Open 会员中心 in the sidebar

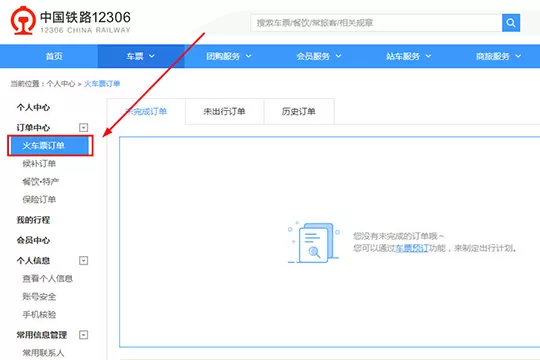pos(33,240)
